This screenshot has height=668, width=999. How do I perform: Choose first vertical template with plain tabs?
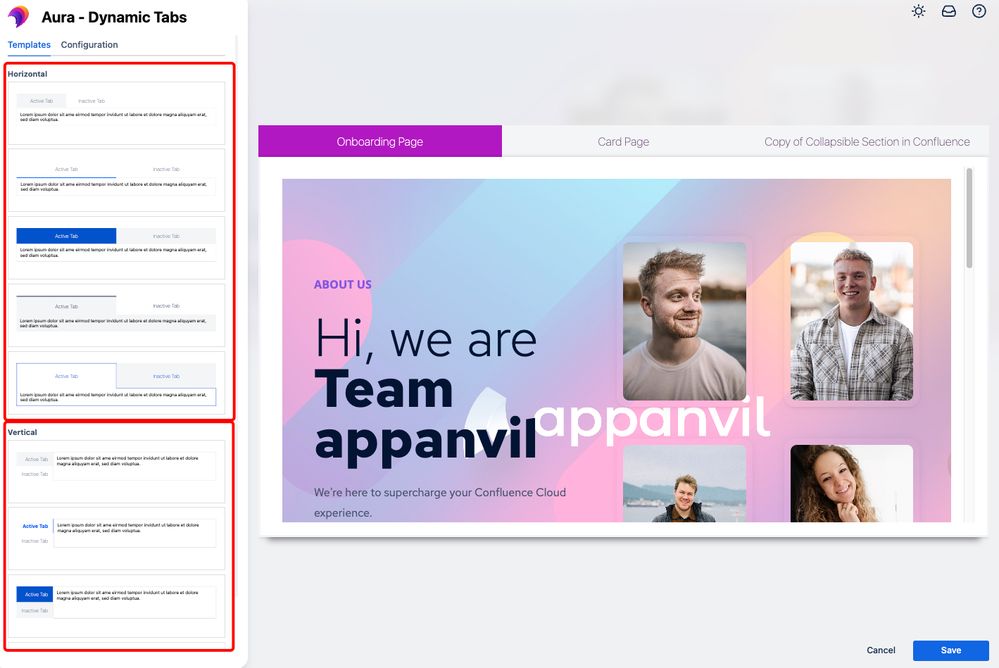[x=116, y=471]
